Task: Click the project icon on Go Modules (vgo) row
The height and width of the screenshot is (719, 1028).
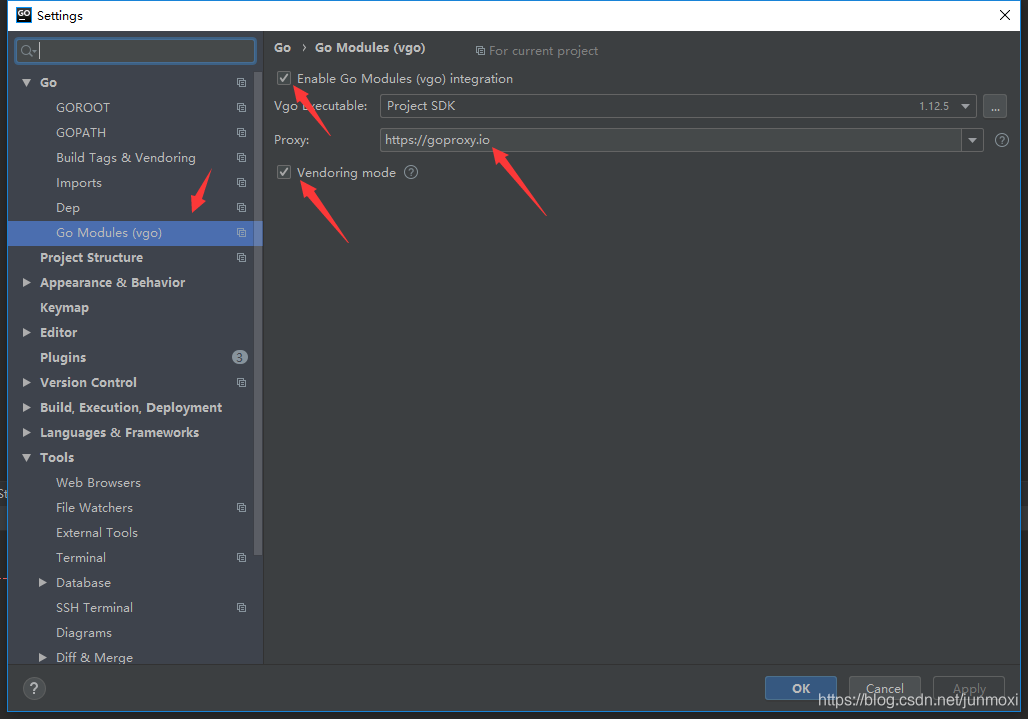Action: (x=241, y=233)
